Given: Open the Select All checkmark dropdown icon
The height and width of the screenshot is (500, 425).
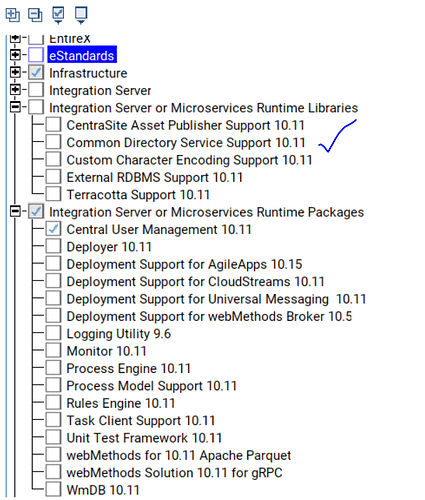Looking at the screenshot, I should pos(58,15).
